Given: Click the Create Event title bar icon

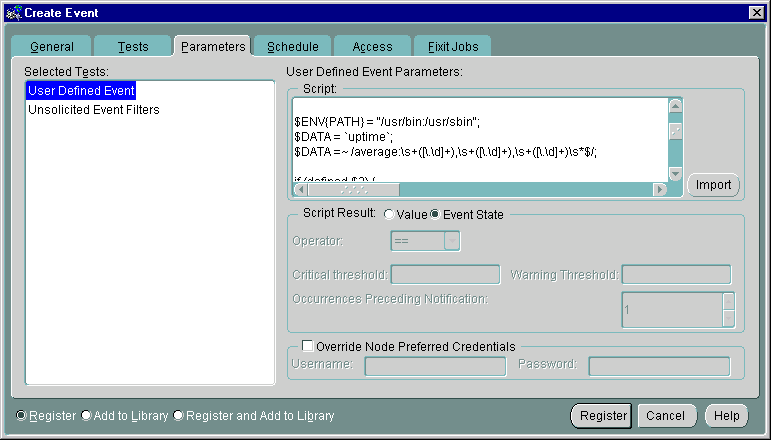Looking at the screenshot, I should (12, 11).
